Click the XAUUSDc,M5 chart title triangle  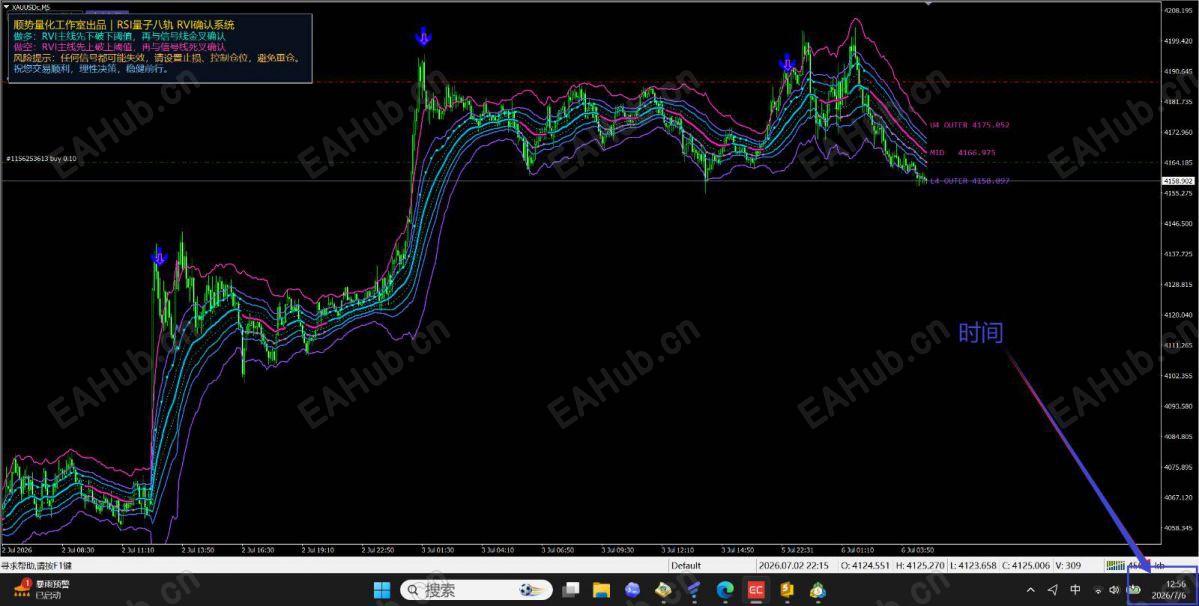[6, 6]
